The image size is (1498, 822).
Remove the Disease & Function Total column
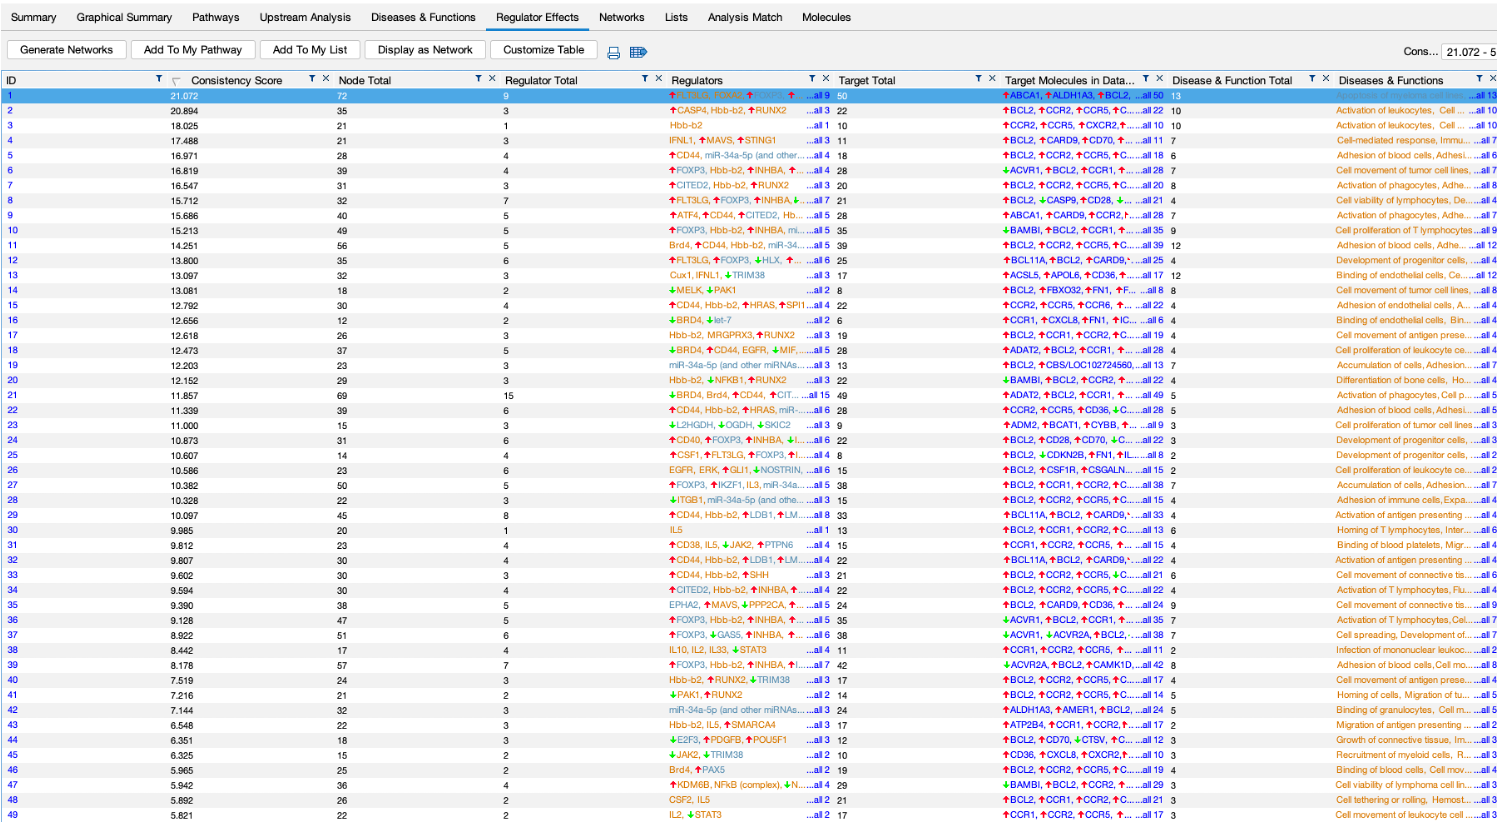[1326, 79]
